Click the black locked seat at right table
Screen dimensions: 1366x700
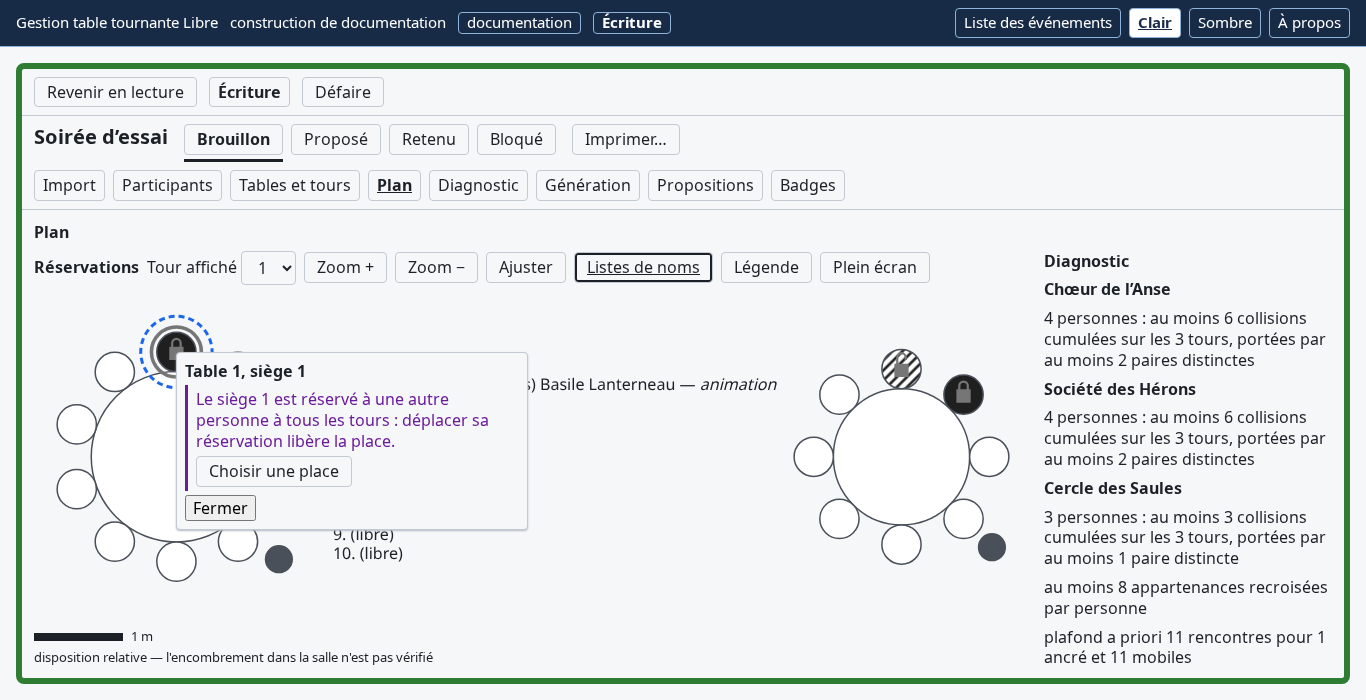(964, 394)
